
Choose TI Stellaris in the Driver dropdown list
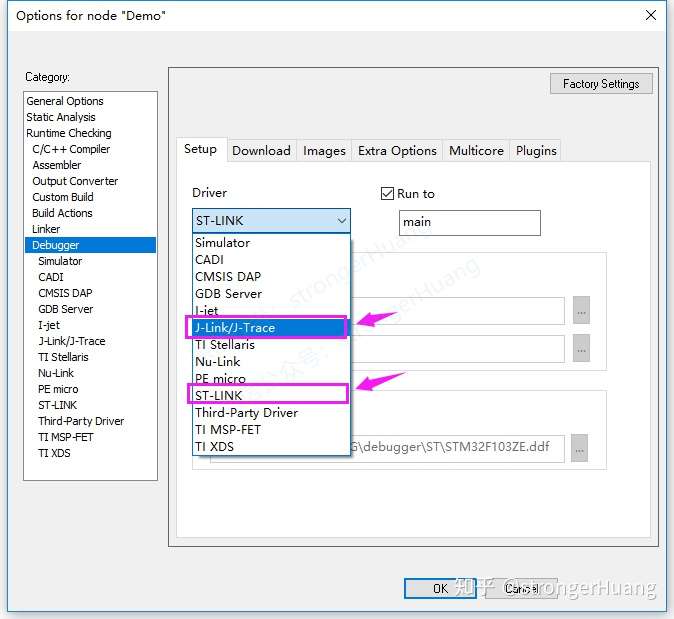271,345
